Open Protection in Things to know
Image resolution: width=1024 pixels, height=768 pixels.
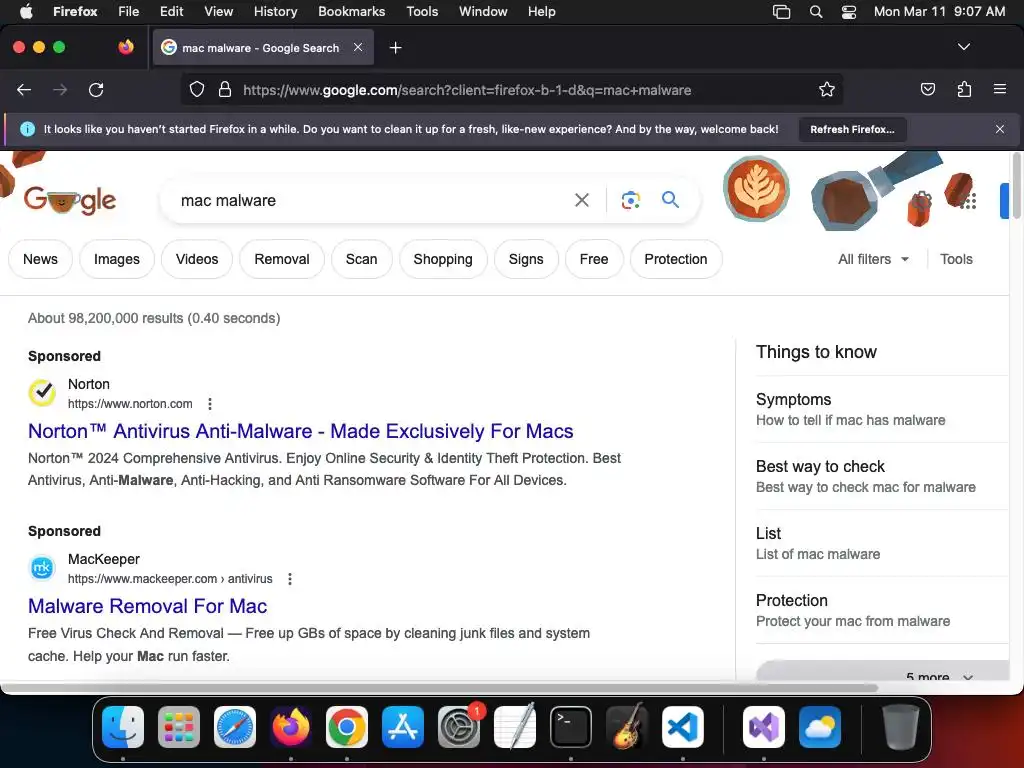tap(882, 611)
